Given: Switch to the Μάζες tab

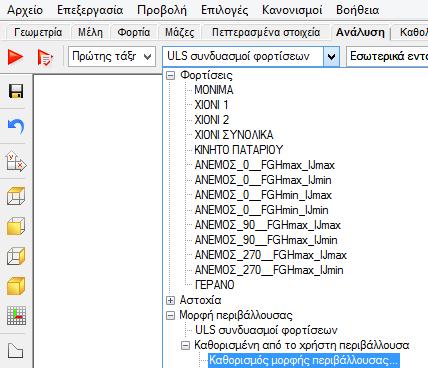Looking at the screenshot, I should [x=179, y=32].
